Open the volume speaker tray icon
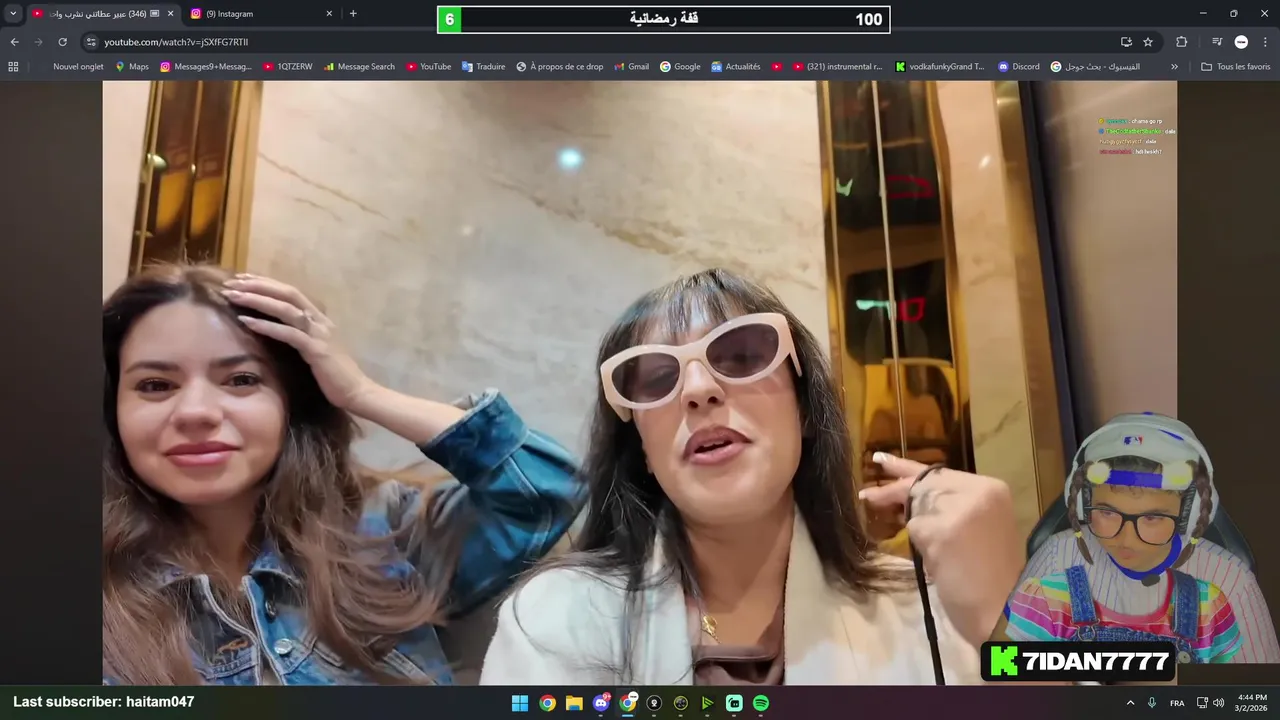 [x=1218, y=703]
